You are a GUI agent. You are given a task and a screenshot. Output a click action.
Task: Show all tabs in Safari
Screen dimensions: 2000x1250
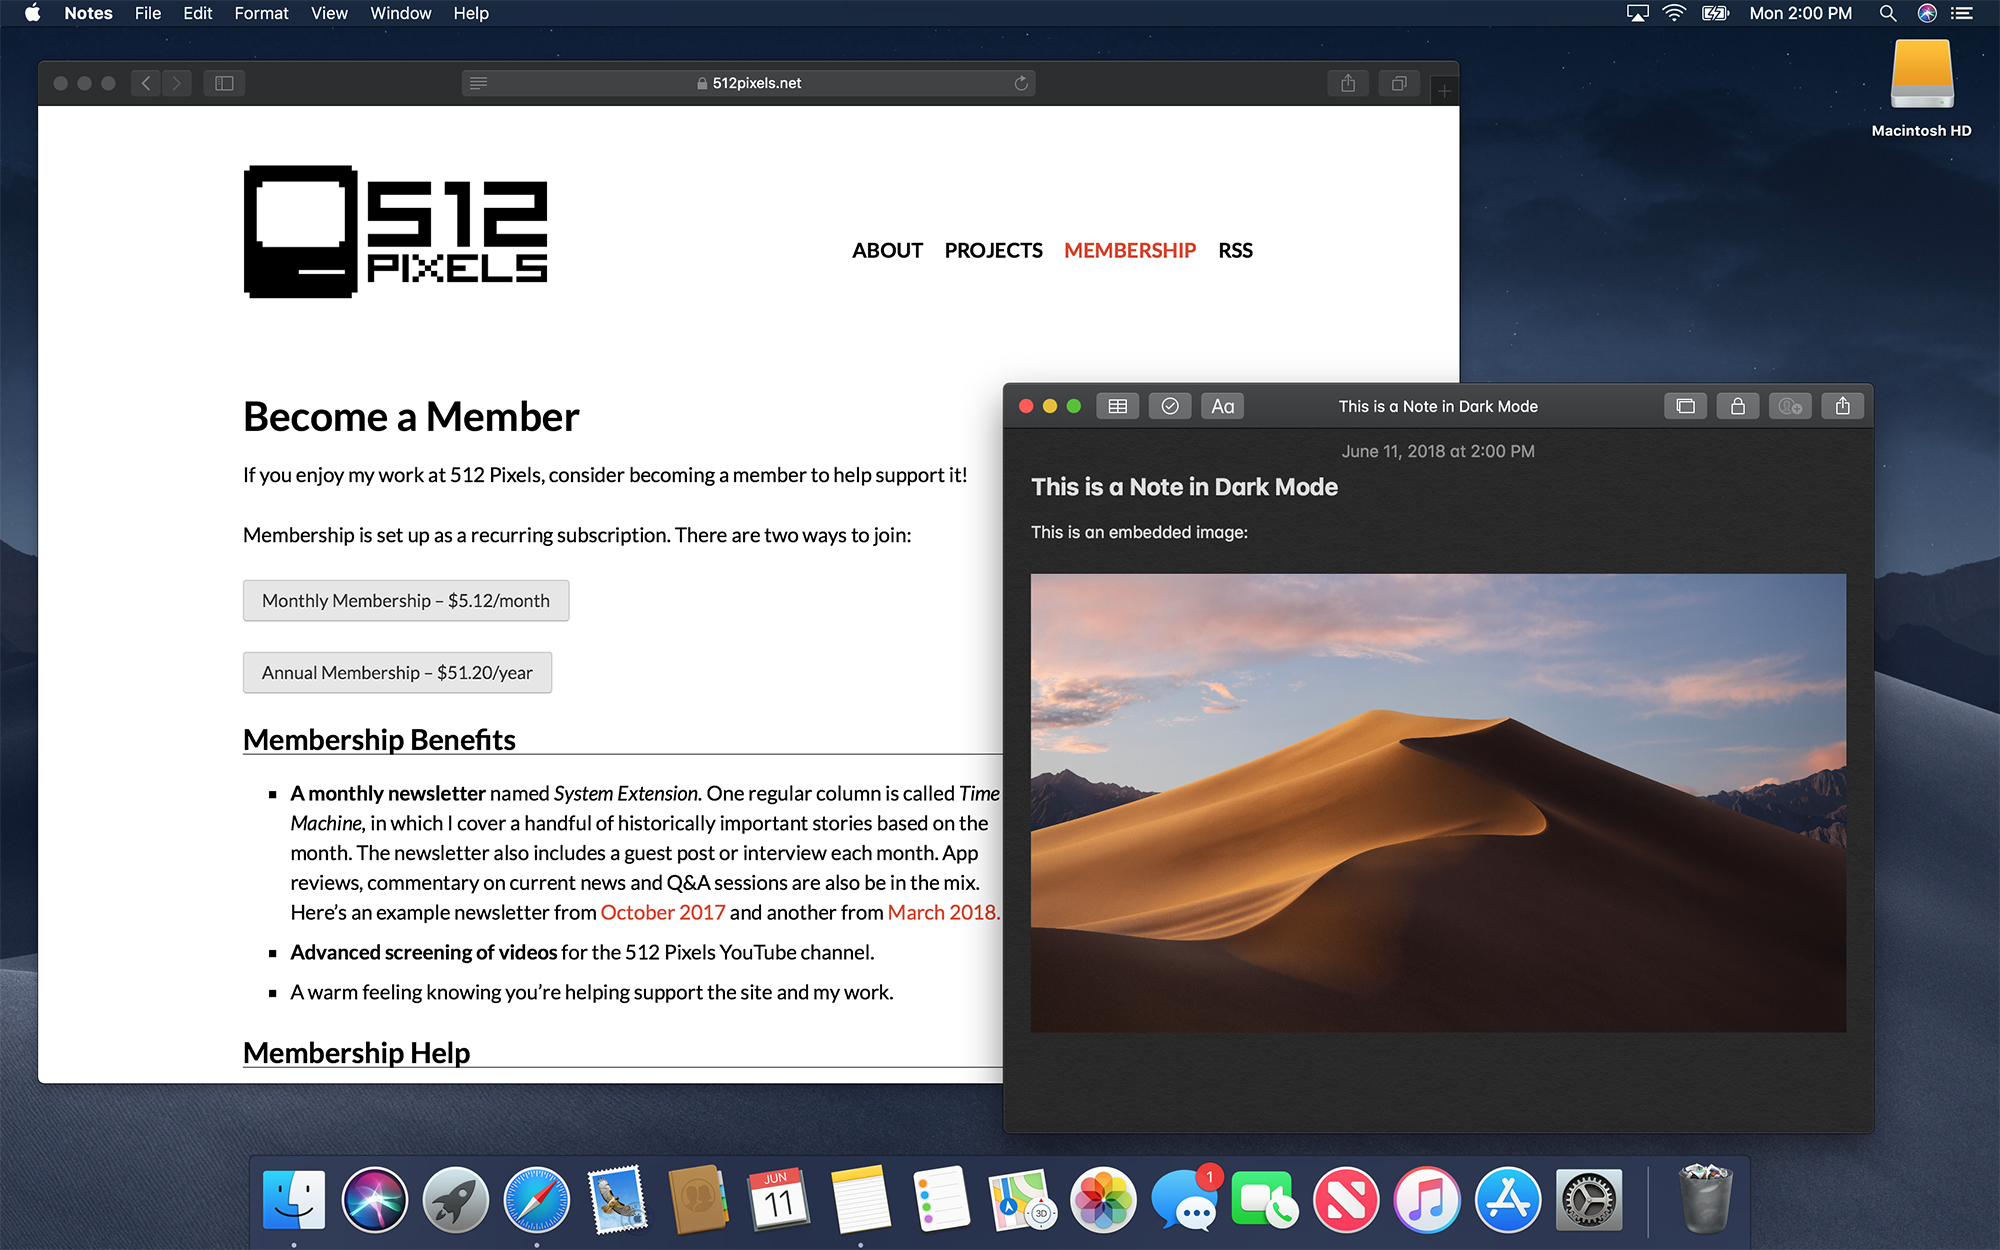pyautogui.click(x=1399, y=83)
